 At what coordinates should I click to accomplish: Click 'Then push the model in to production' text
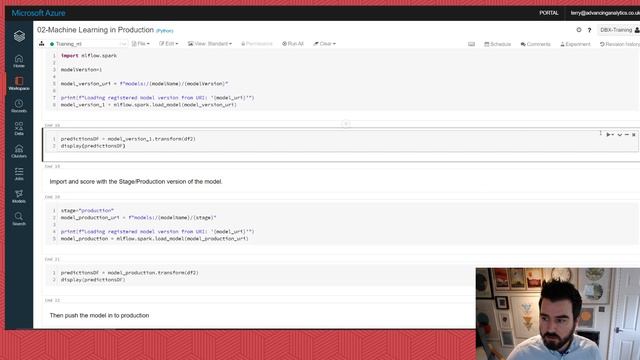tap(99, 316)
